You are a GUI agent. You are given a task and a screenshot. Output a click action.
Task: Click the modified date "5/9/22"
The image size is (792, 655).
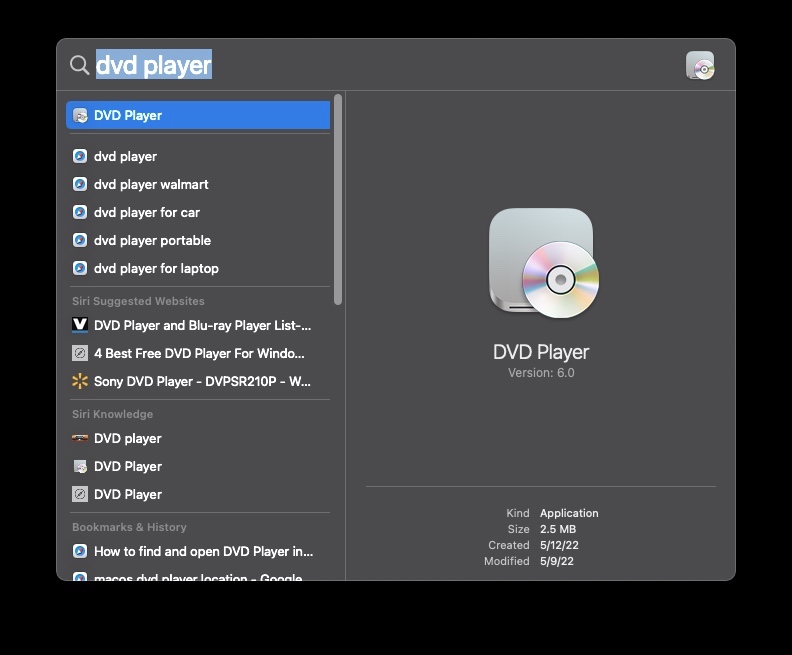coord(557,562)
